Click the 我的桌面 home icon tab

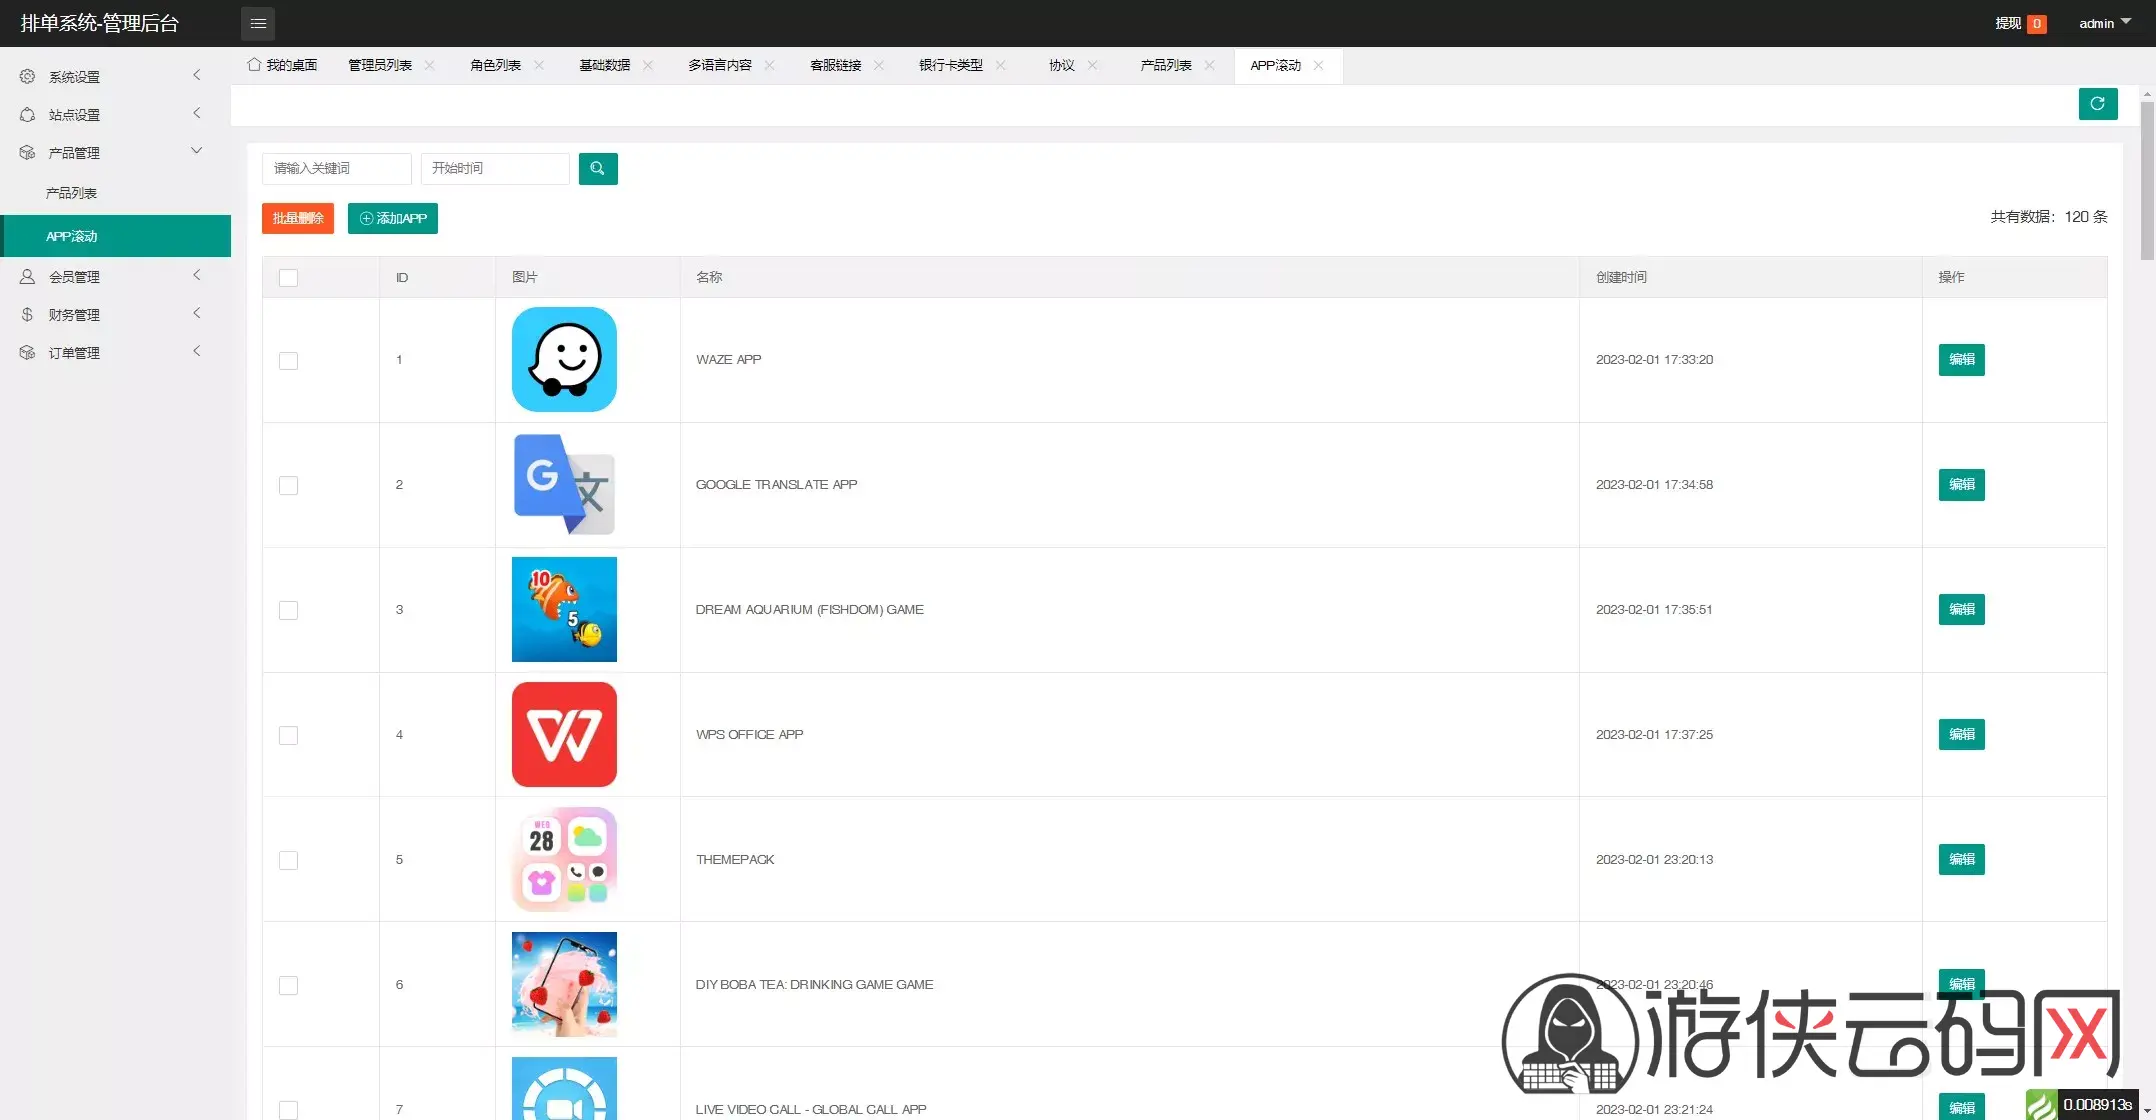(x=282, y=65)
